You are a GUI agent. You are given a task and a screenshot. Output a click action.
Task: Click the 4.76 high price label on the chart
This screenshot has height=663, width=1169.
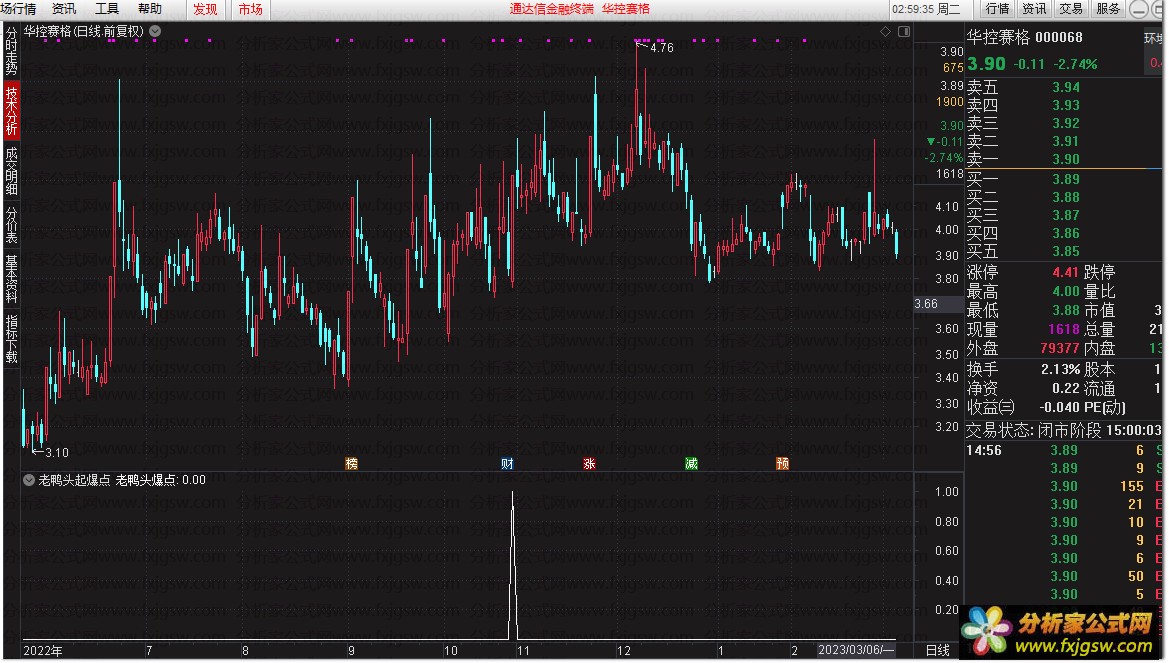pos(661,48)
